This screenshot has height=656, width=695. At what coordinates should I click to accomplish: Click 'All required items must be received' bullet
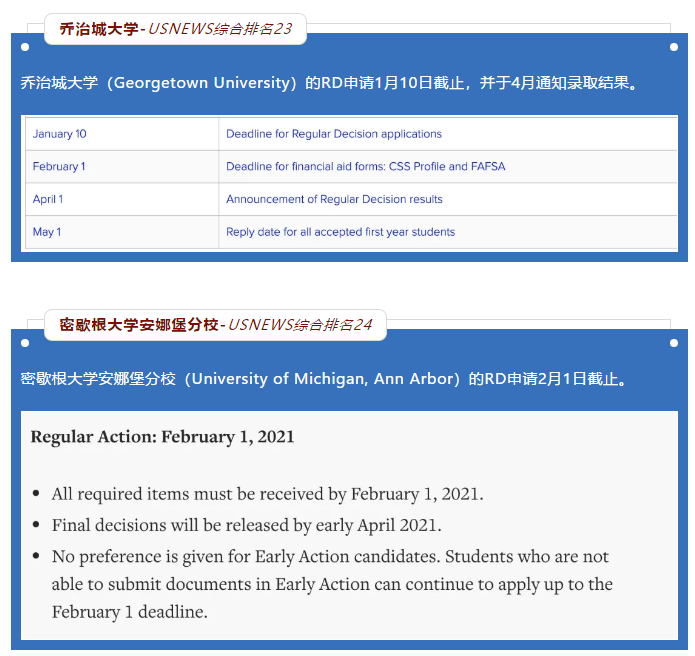tap(267, 494)
